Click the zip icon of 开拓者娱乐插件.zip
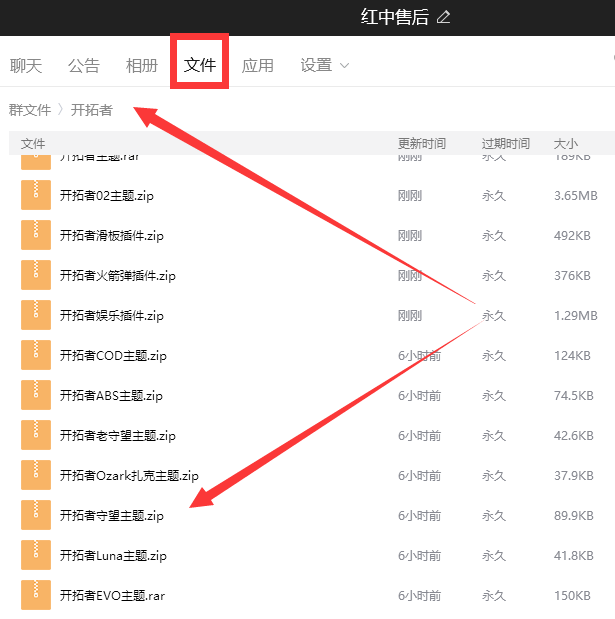This screenshot has height=619, width=615. coord(36,315)
